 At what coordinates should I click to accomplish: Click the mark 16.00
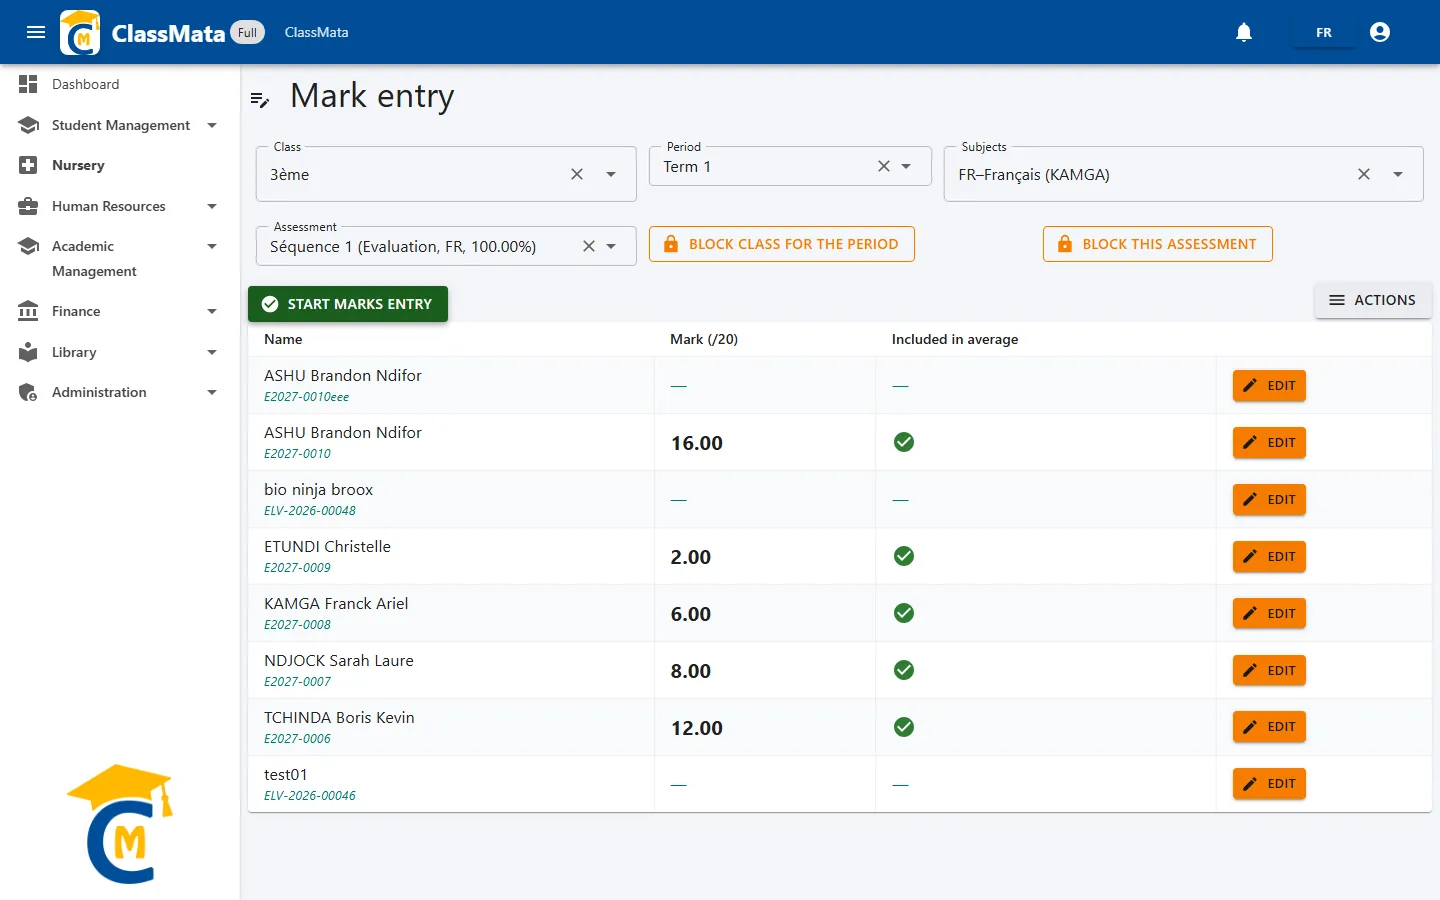697,443
